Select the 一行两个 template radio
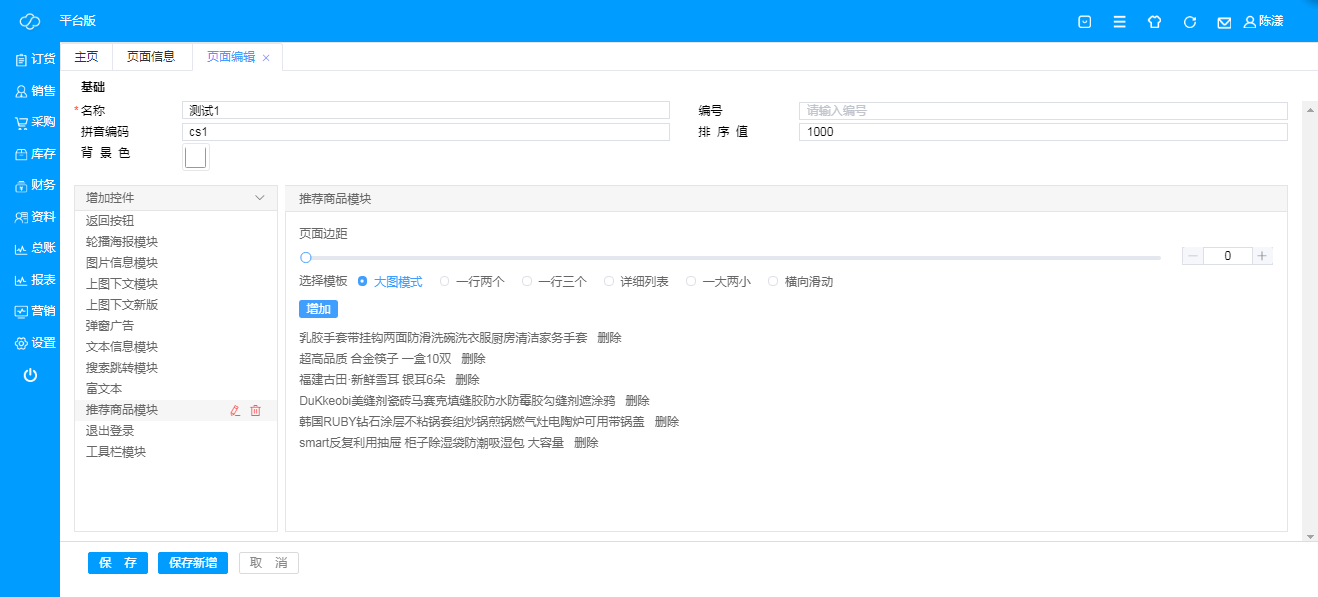 tap(445, 282)
